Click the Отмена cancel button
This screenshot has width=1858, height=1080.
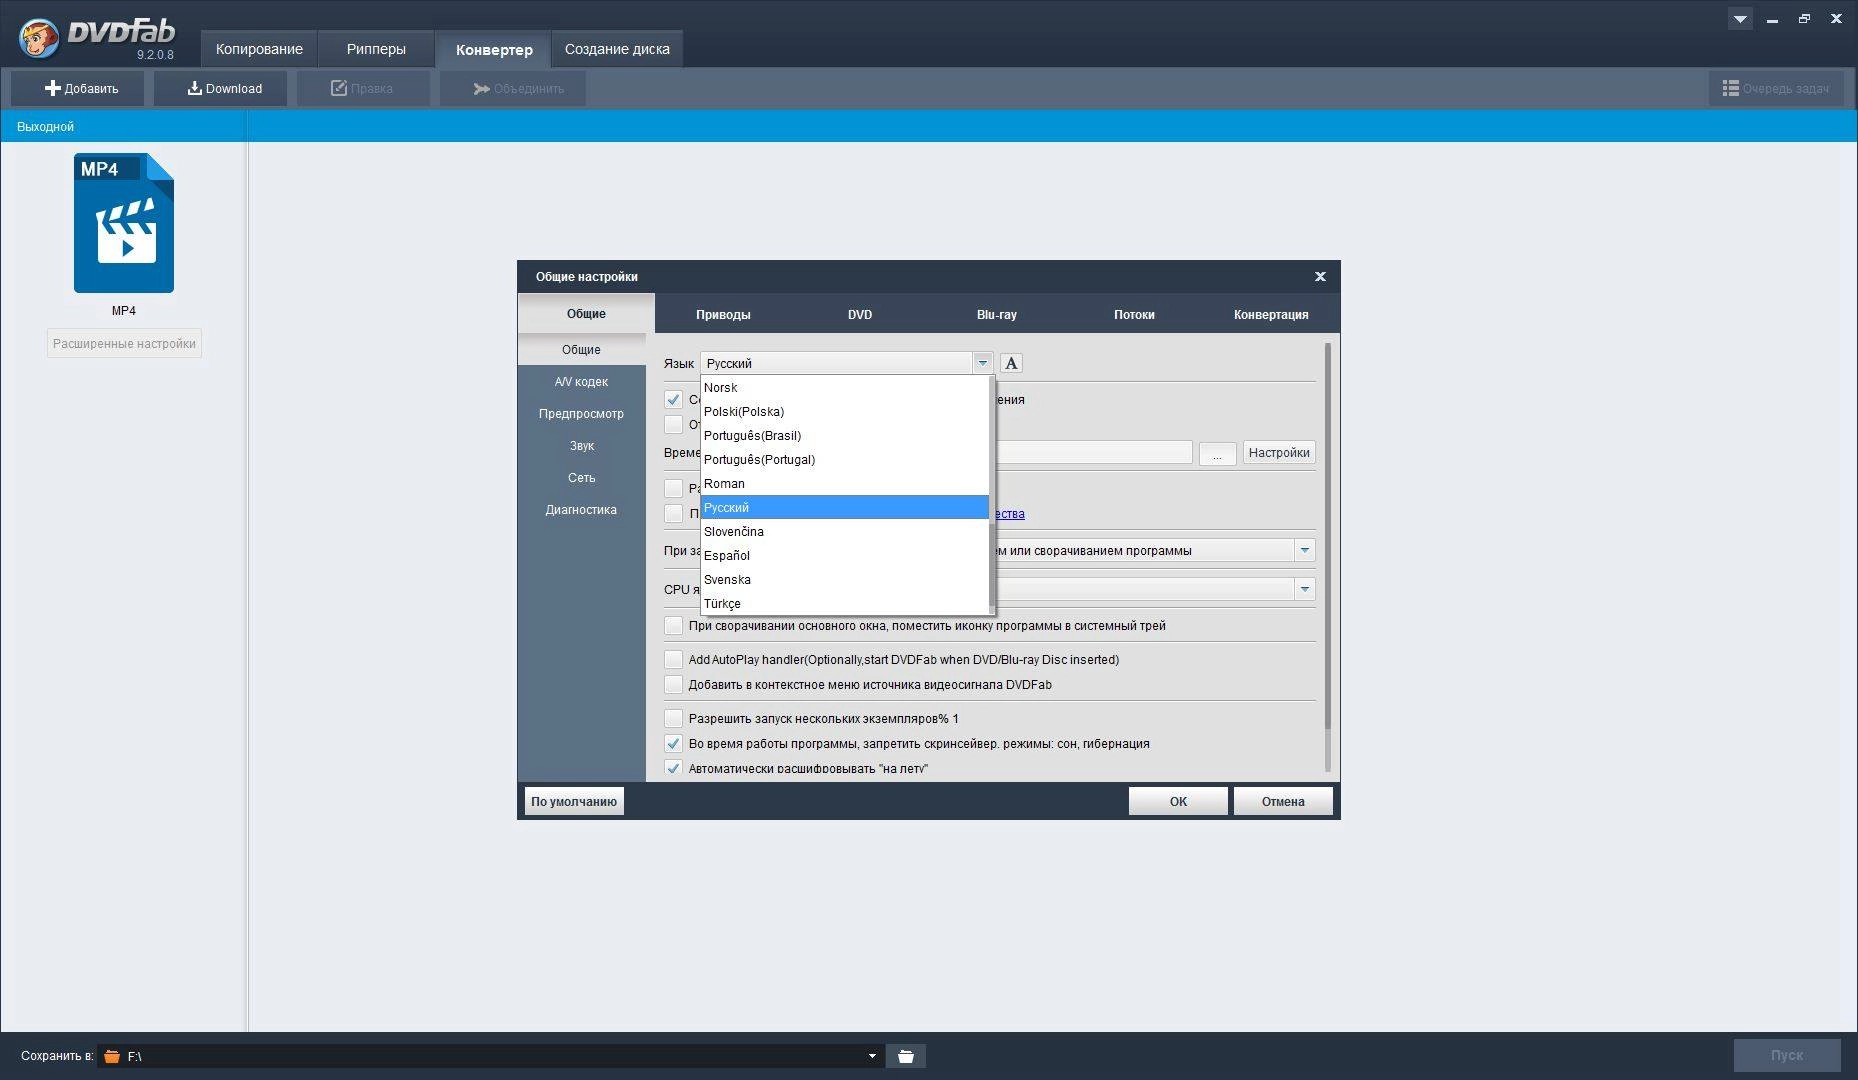[1283, 801]
